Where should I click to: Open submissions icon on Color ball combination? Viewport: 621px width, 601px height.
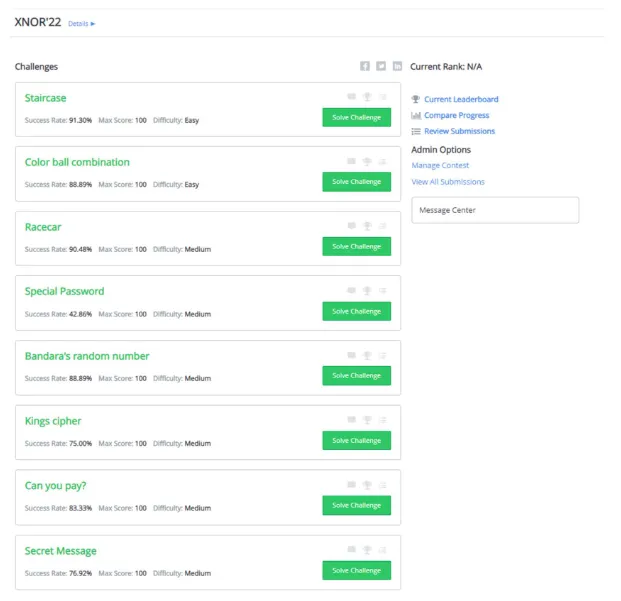point(383,161)
